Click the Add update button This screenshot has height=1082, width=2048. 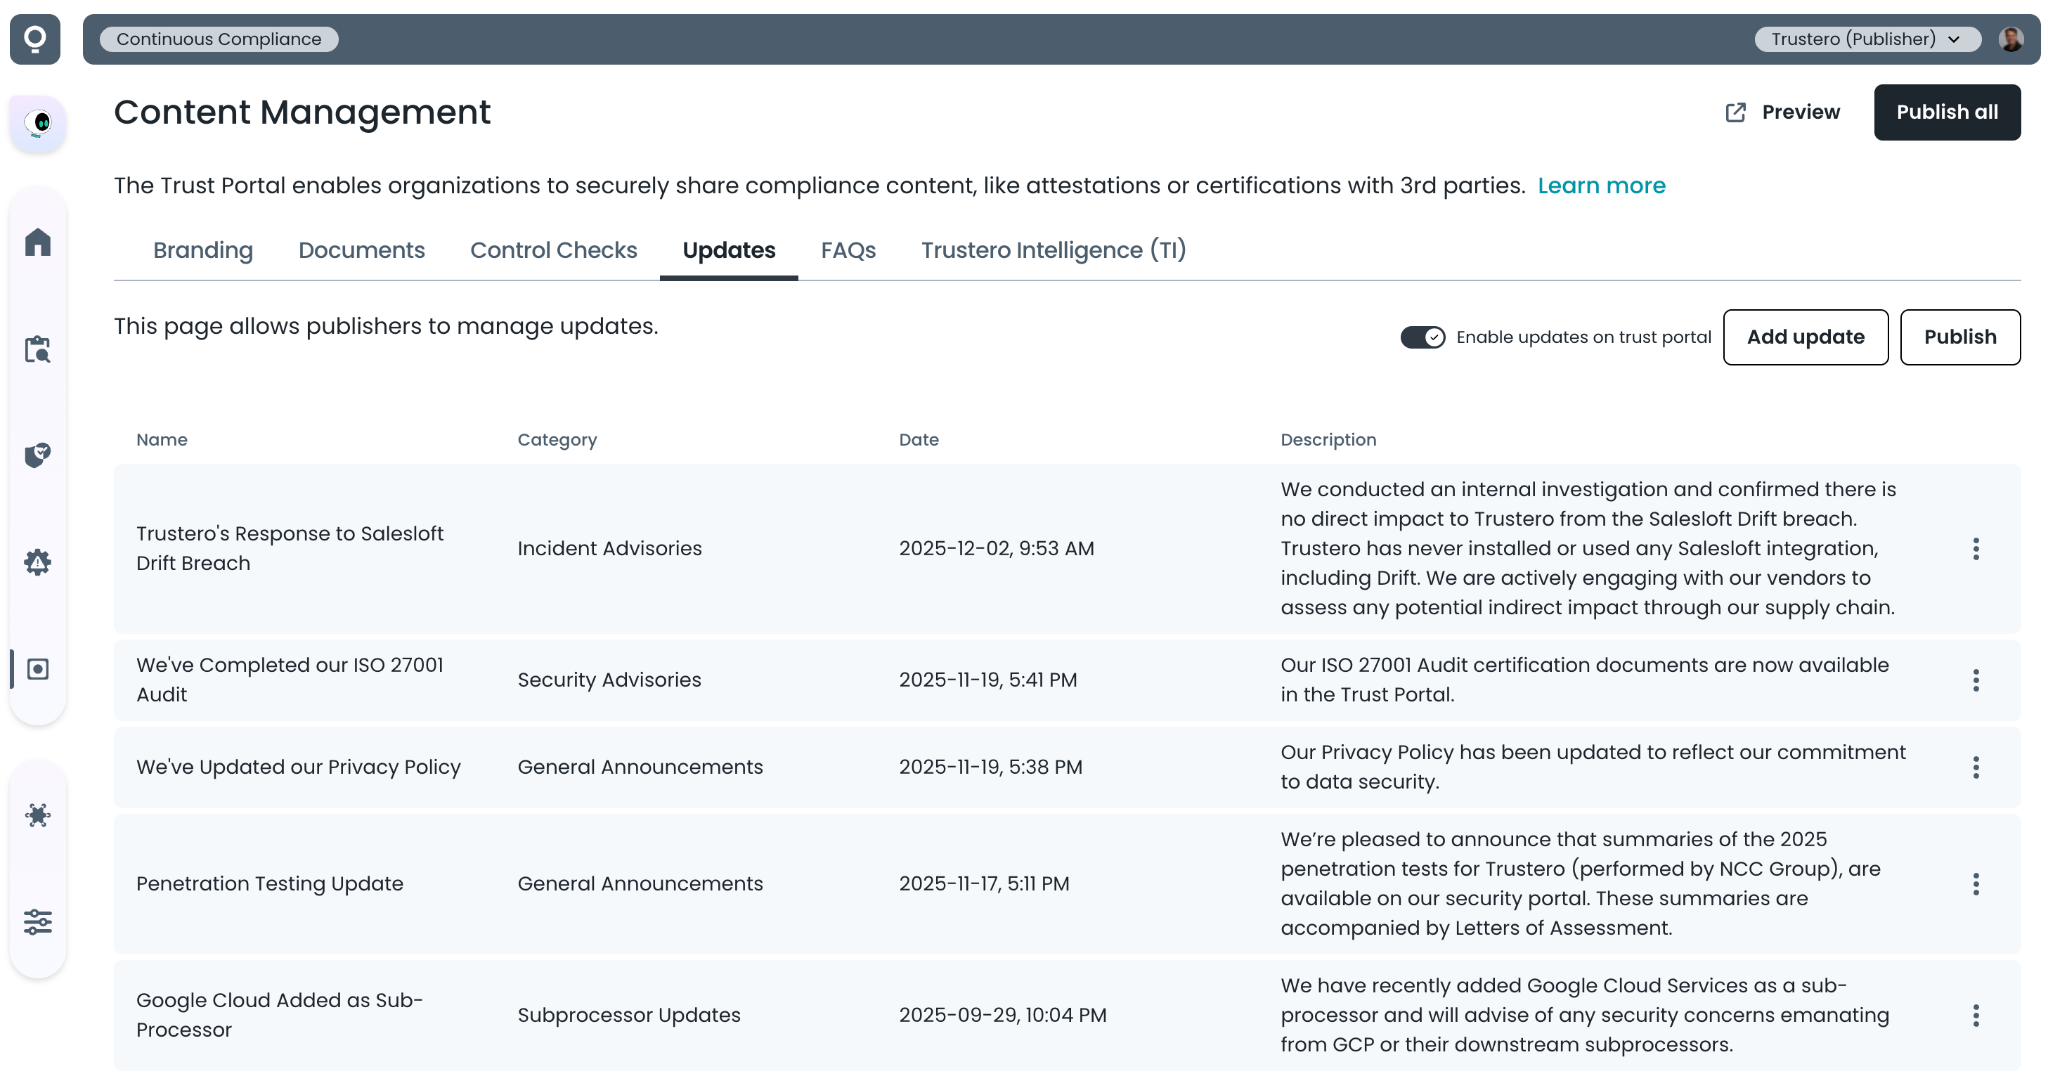pyautogui.click(x=1805, y=337)
